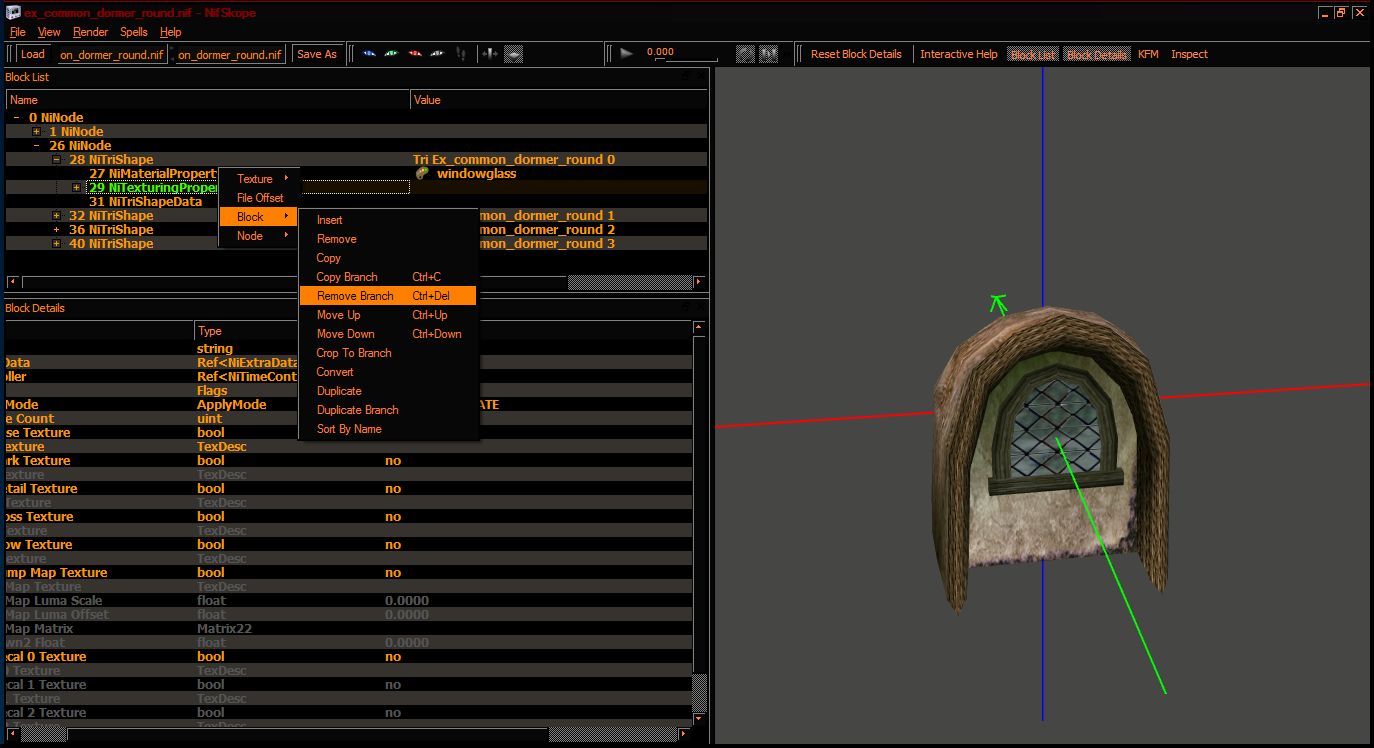
Task: Click the flip view arrows icon
Action: (490, 54)
